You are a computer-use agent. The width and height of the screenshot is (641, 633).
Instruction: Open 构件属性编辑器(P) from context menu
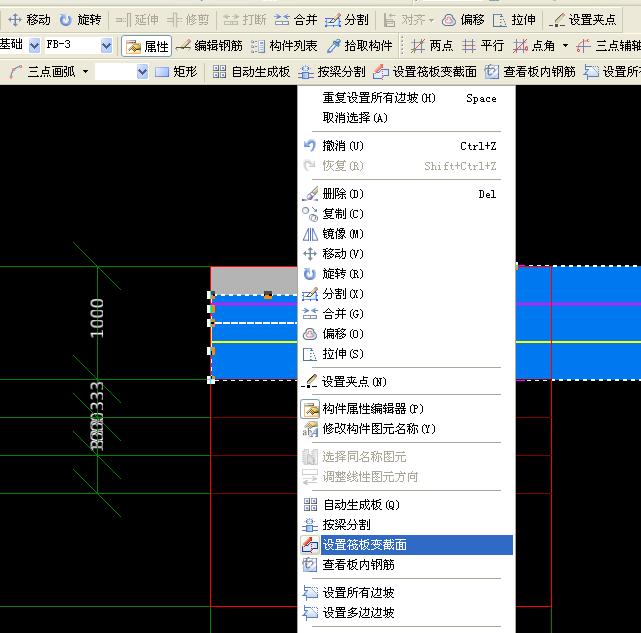tap(407, 409)
